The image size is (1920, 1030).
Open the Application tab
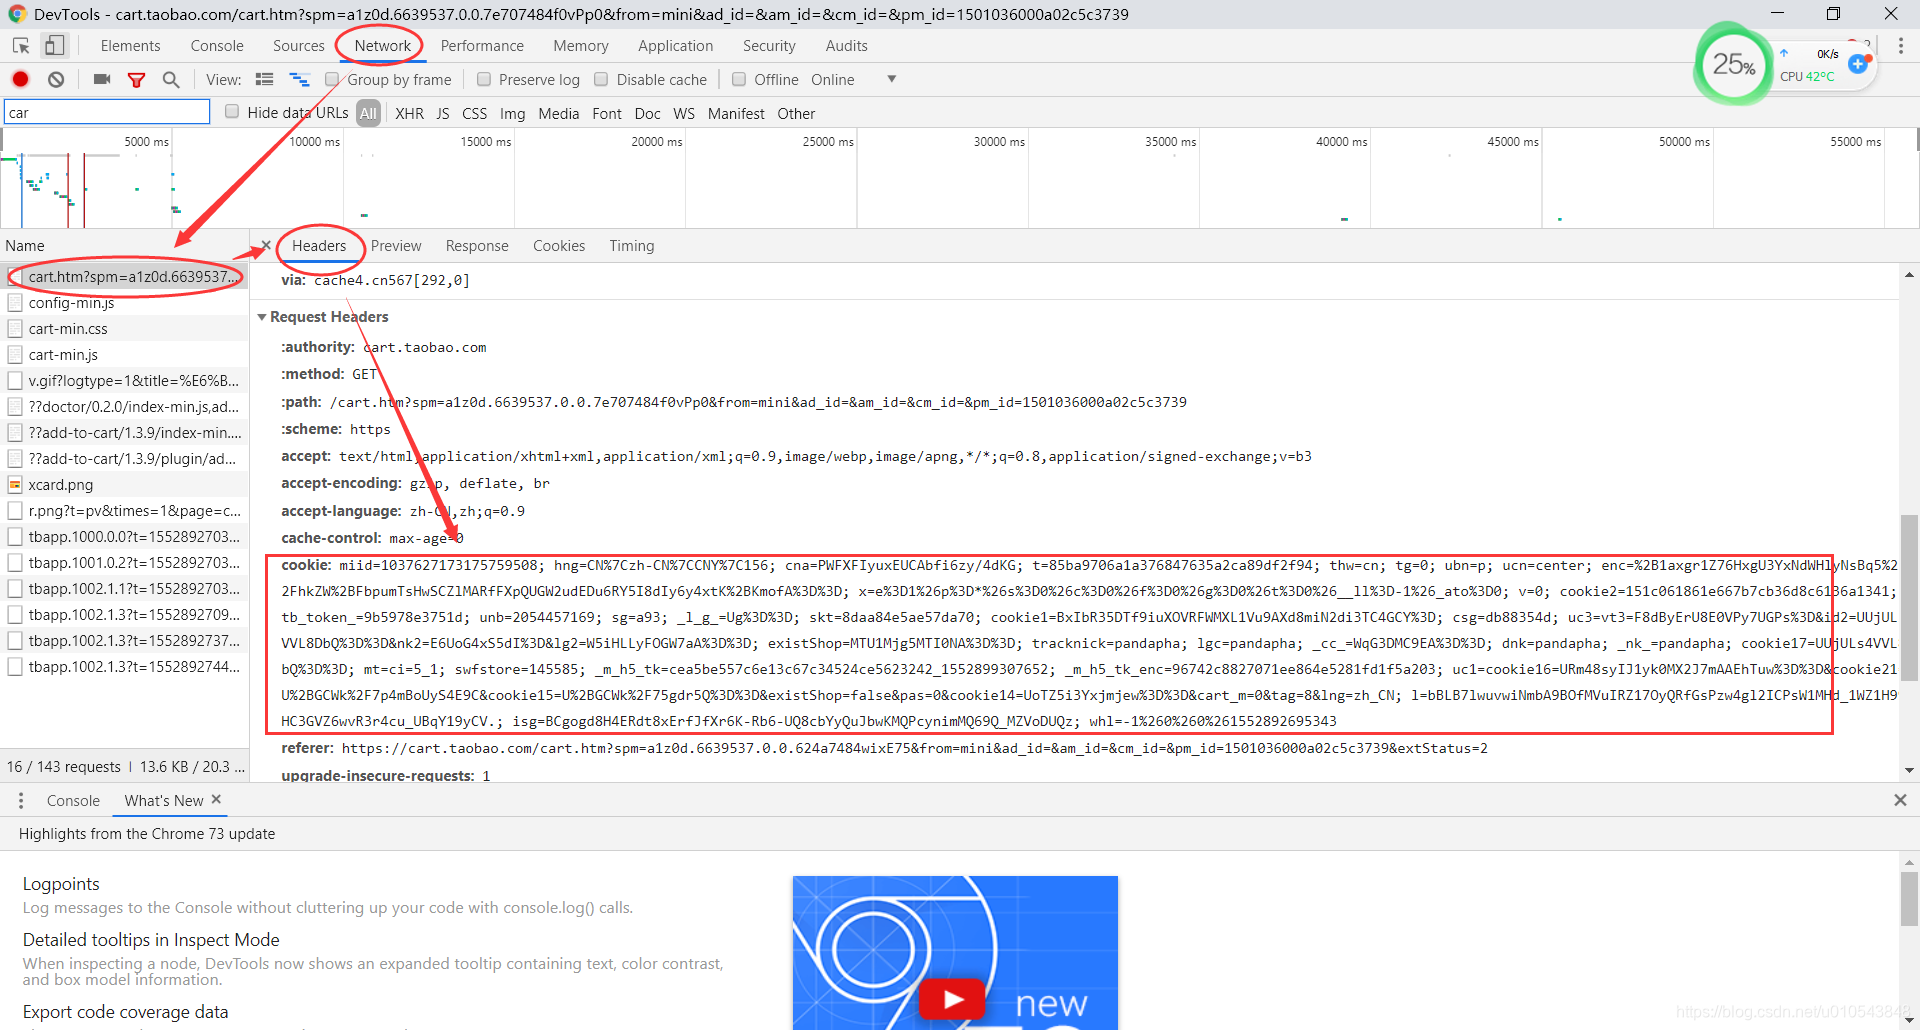(x=676, y=46)
